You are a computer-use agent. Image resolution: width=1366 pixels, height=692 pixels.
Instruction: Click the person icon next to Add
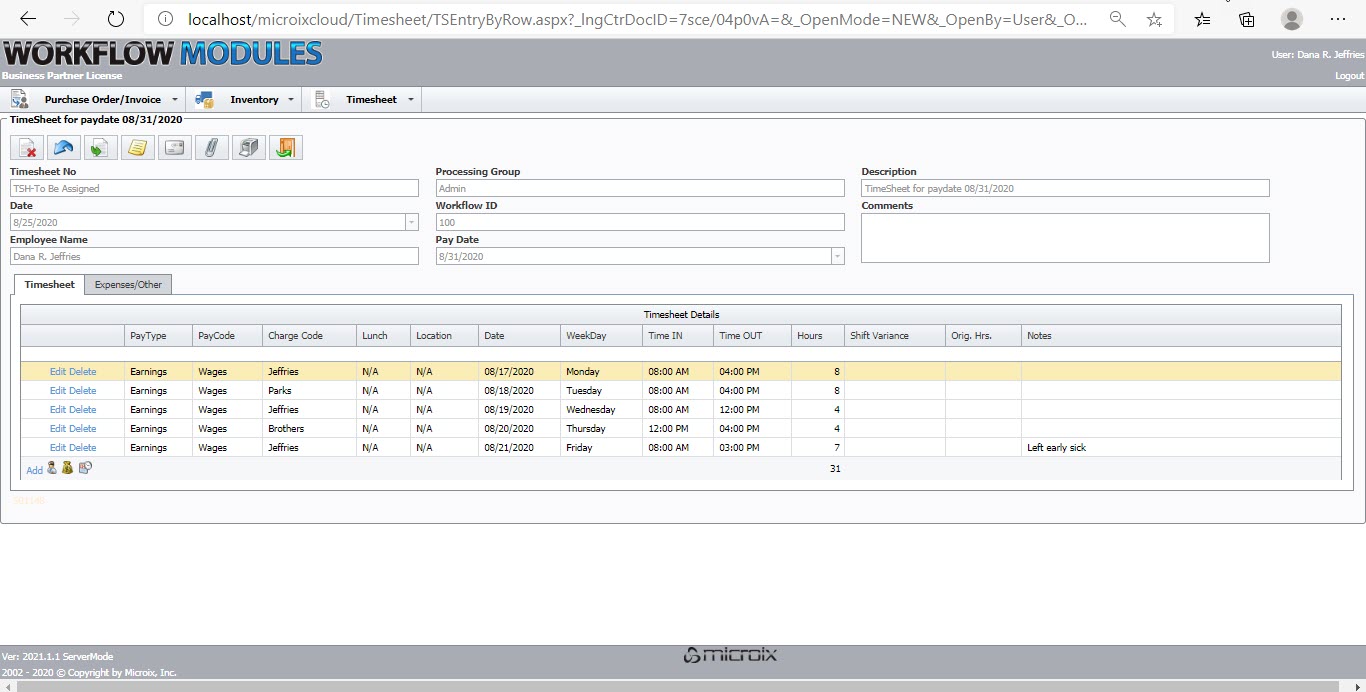point(52,468)
